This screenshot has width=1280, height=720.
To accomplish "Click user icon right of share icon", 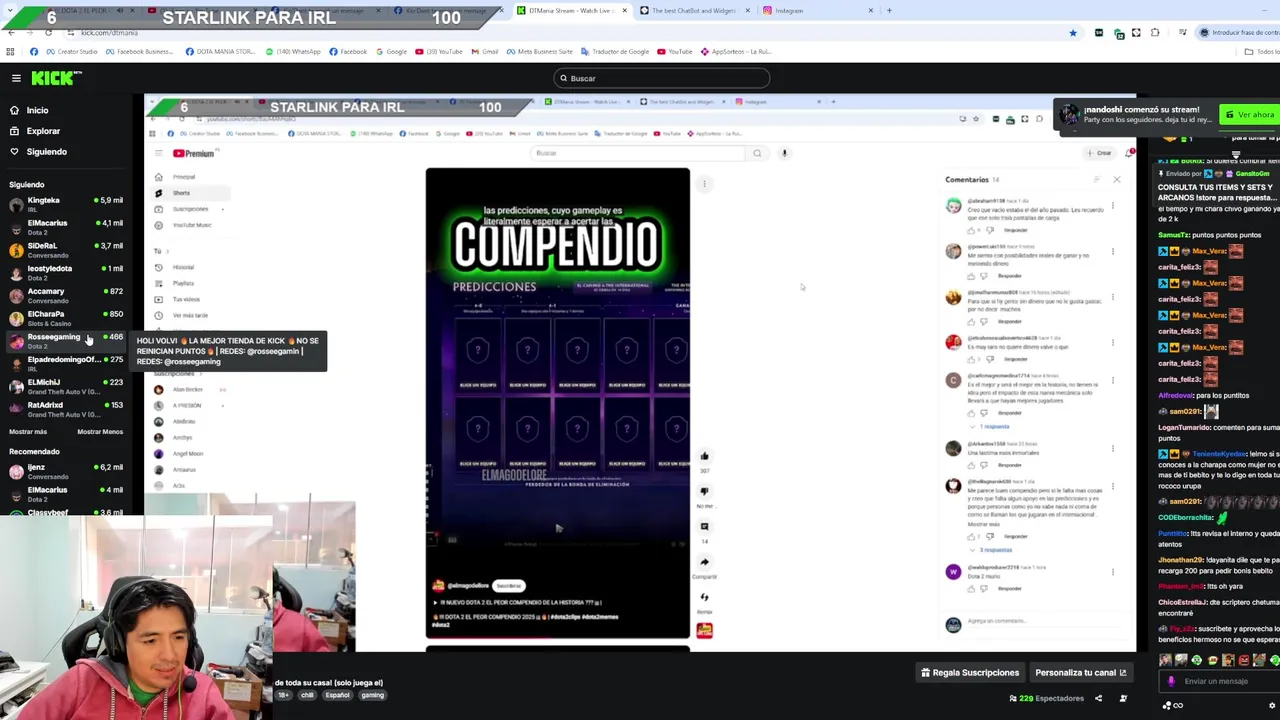I will [1123, 699].
